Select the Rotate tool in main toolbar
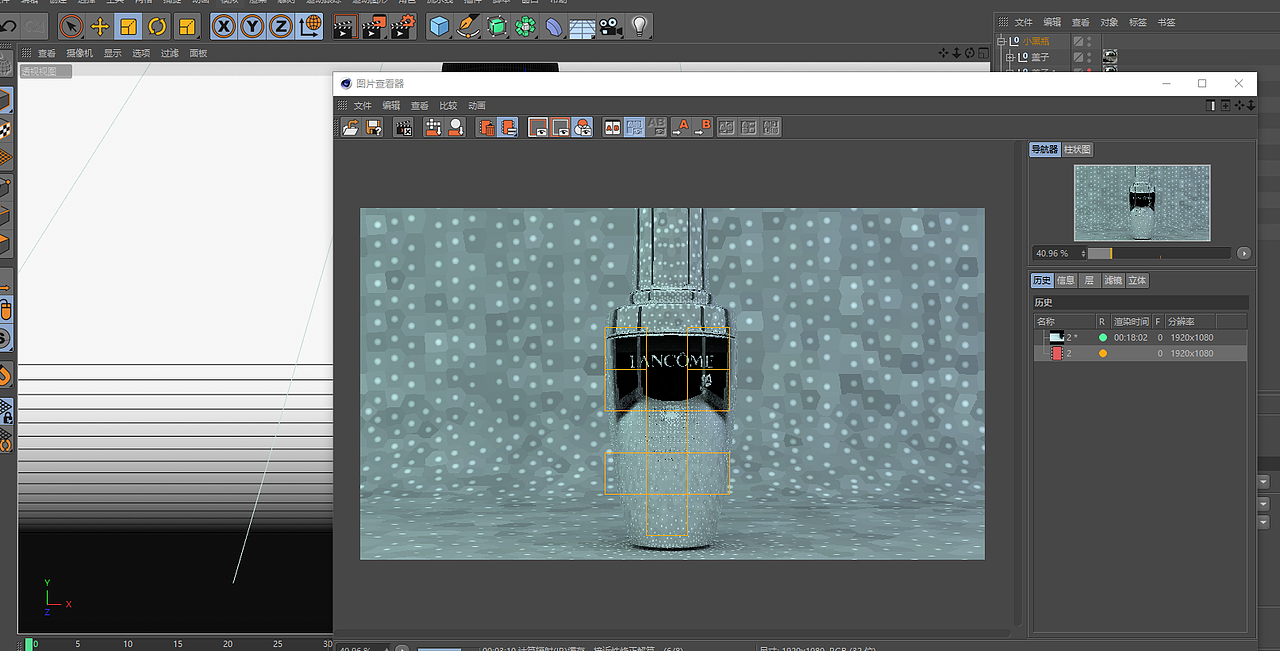Screen dimensions: 1280x651 [x=157, y=26]
